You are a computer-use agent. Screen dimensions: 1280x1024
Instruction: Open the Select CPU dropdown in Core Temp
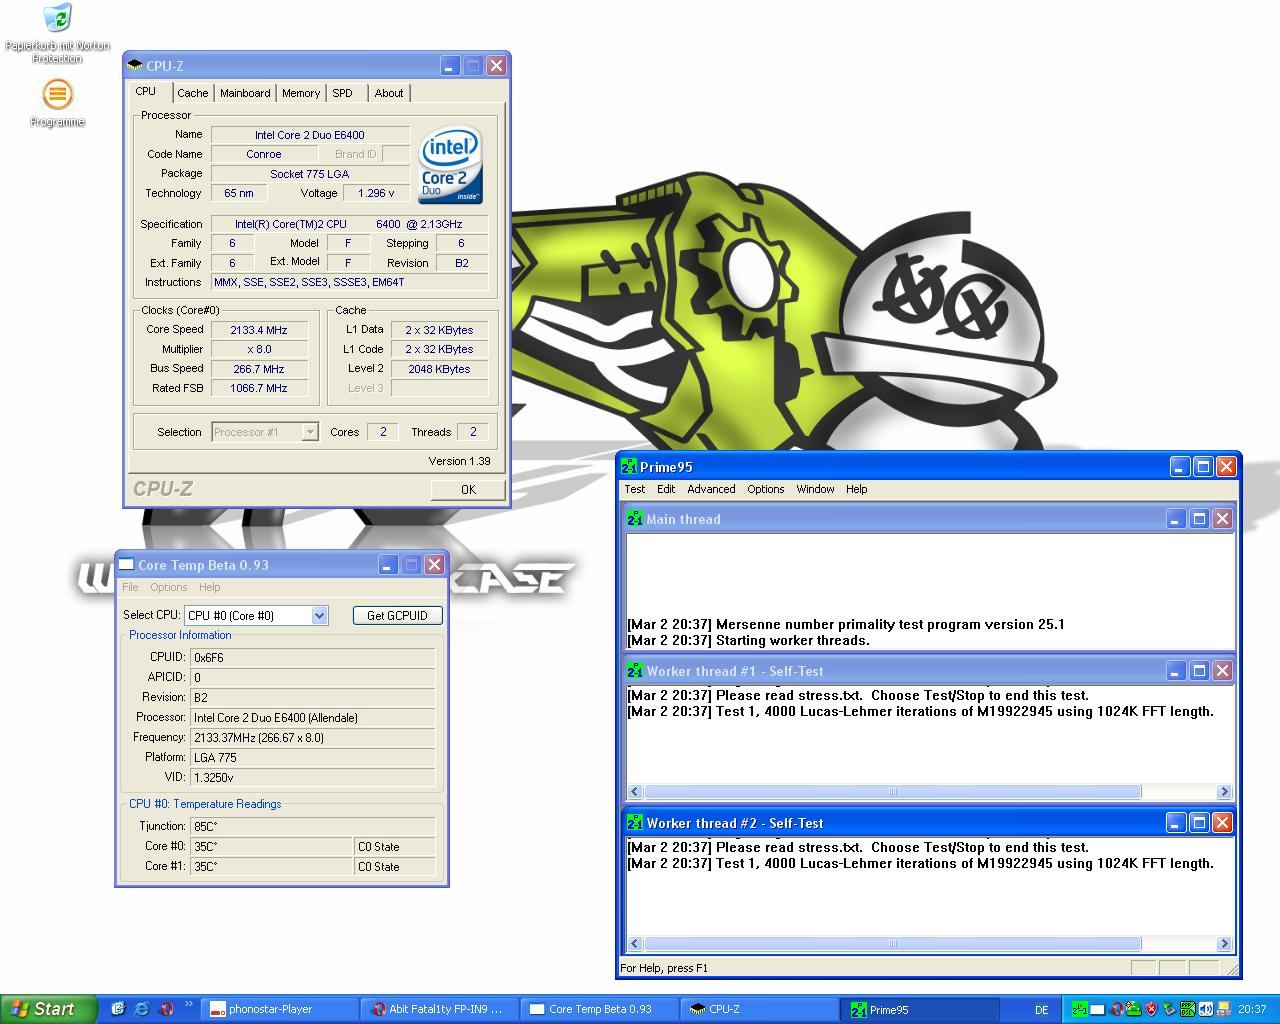coord(319,615)
